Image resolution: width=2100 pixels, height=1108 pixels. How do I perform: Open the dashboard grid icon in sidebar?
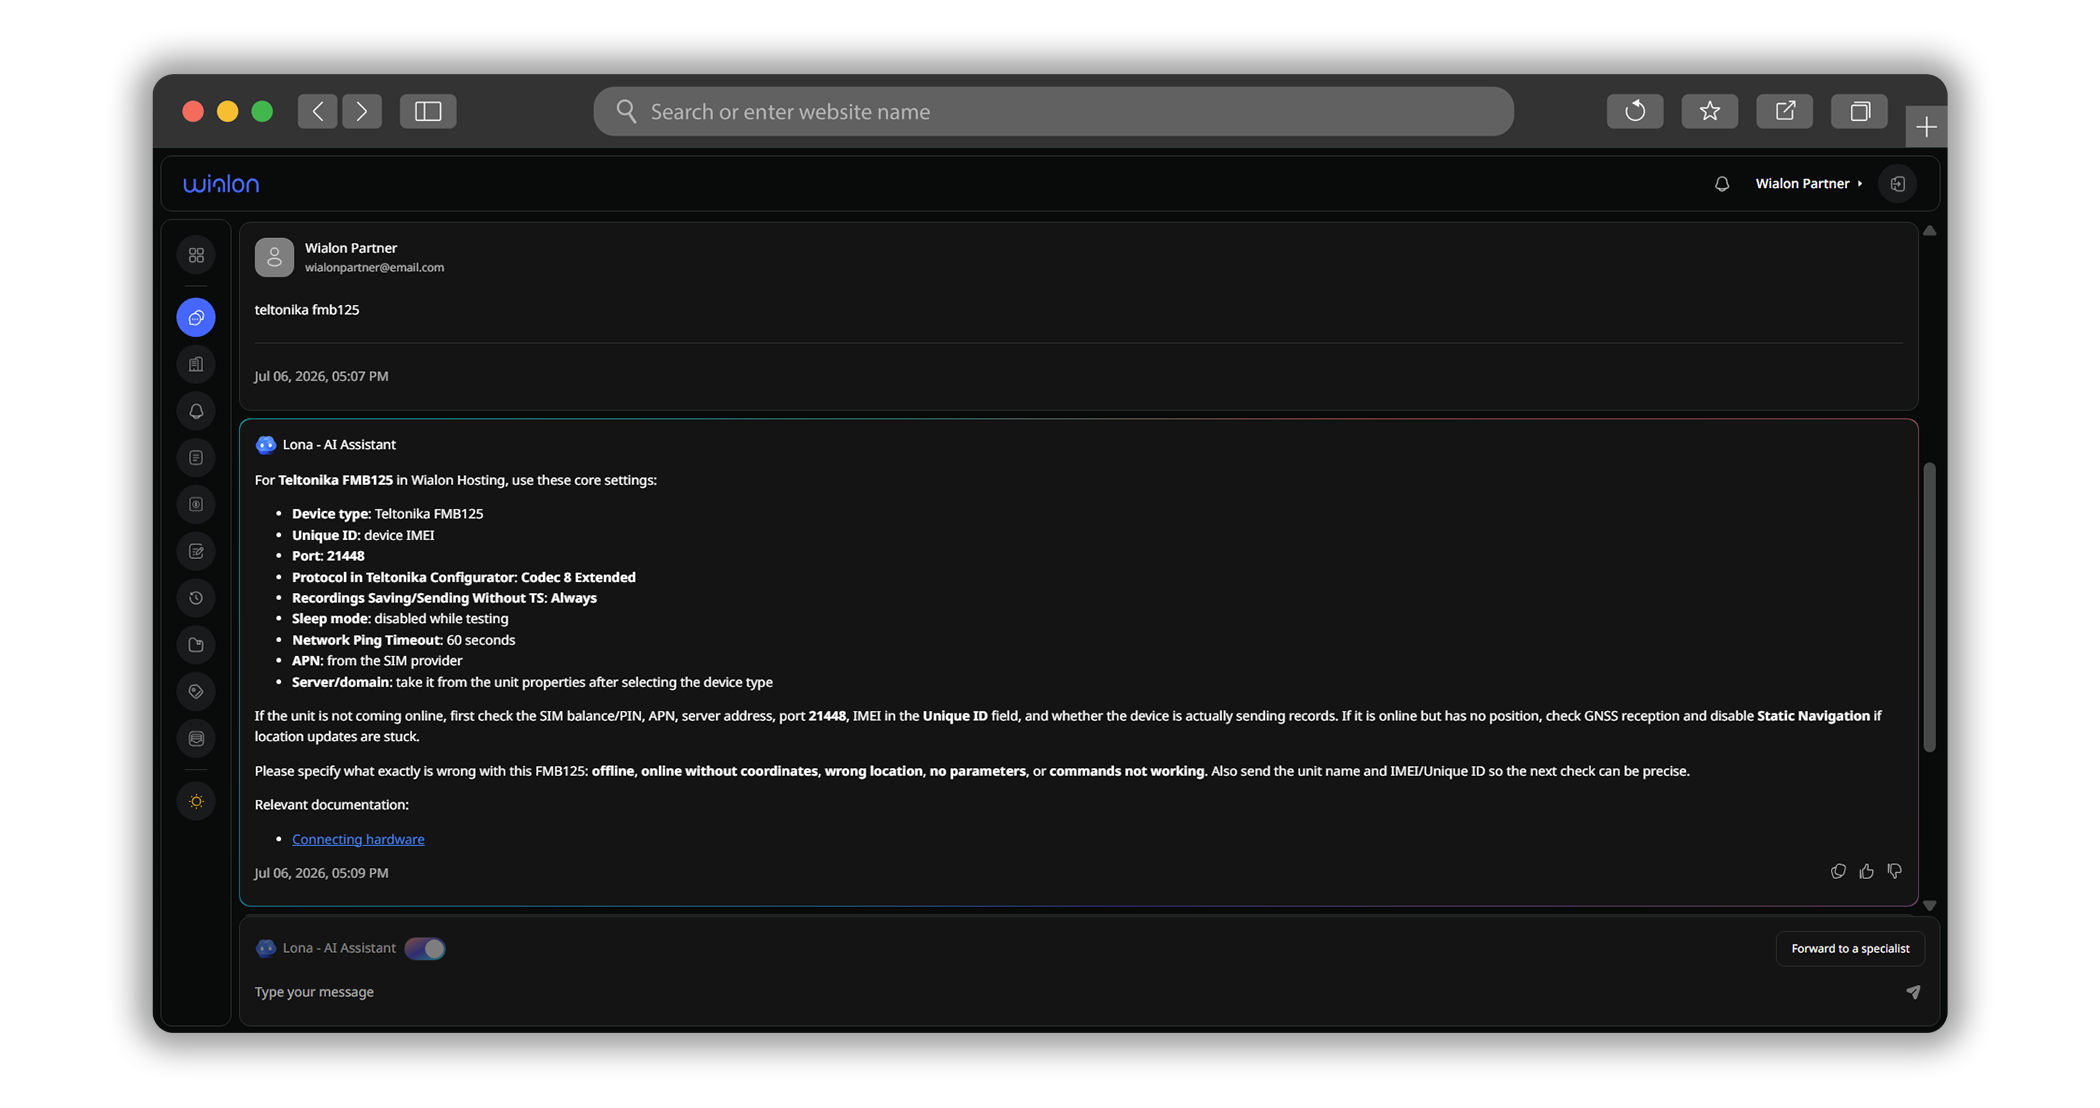tap(196, 255)
